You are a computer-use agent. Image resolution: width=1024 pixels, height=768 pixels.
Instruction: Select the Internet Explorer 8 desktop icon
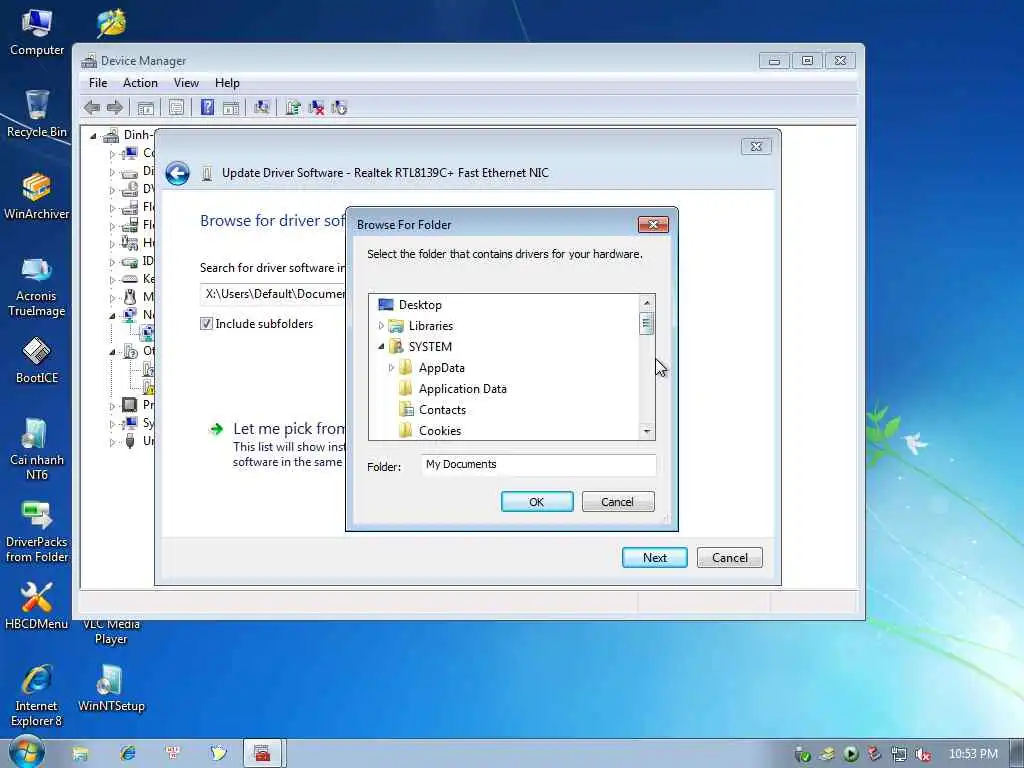37,695
